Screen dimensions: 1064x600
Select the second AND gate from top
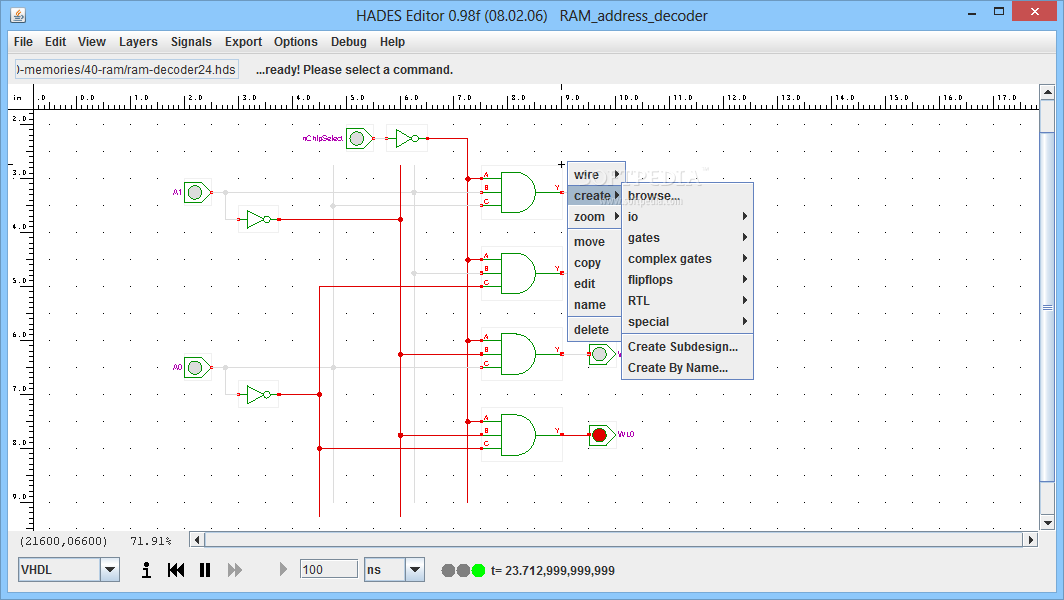pyautogui.click(x=521, y=274)
